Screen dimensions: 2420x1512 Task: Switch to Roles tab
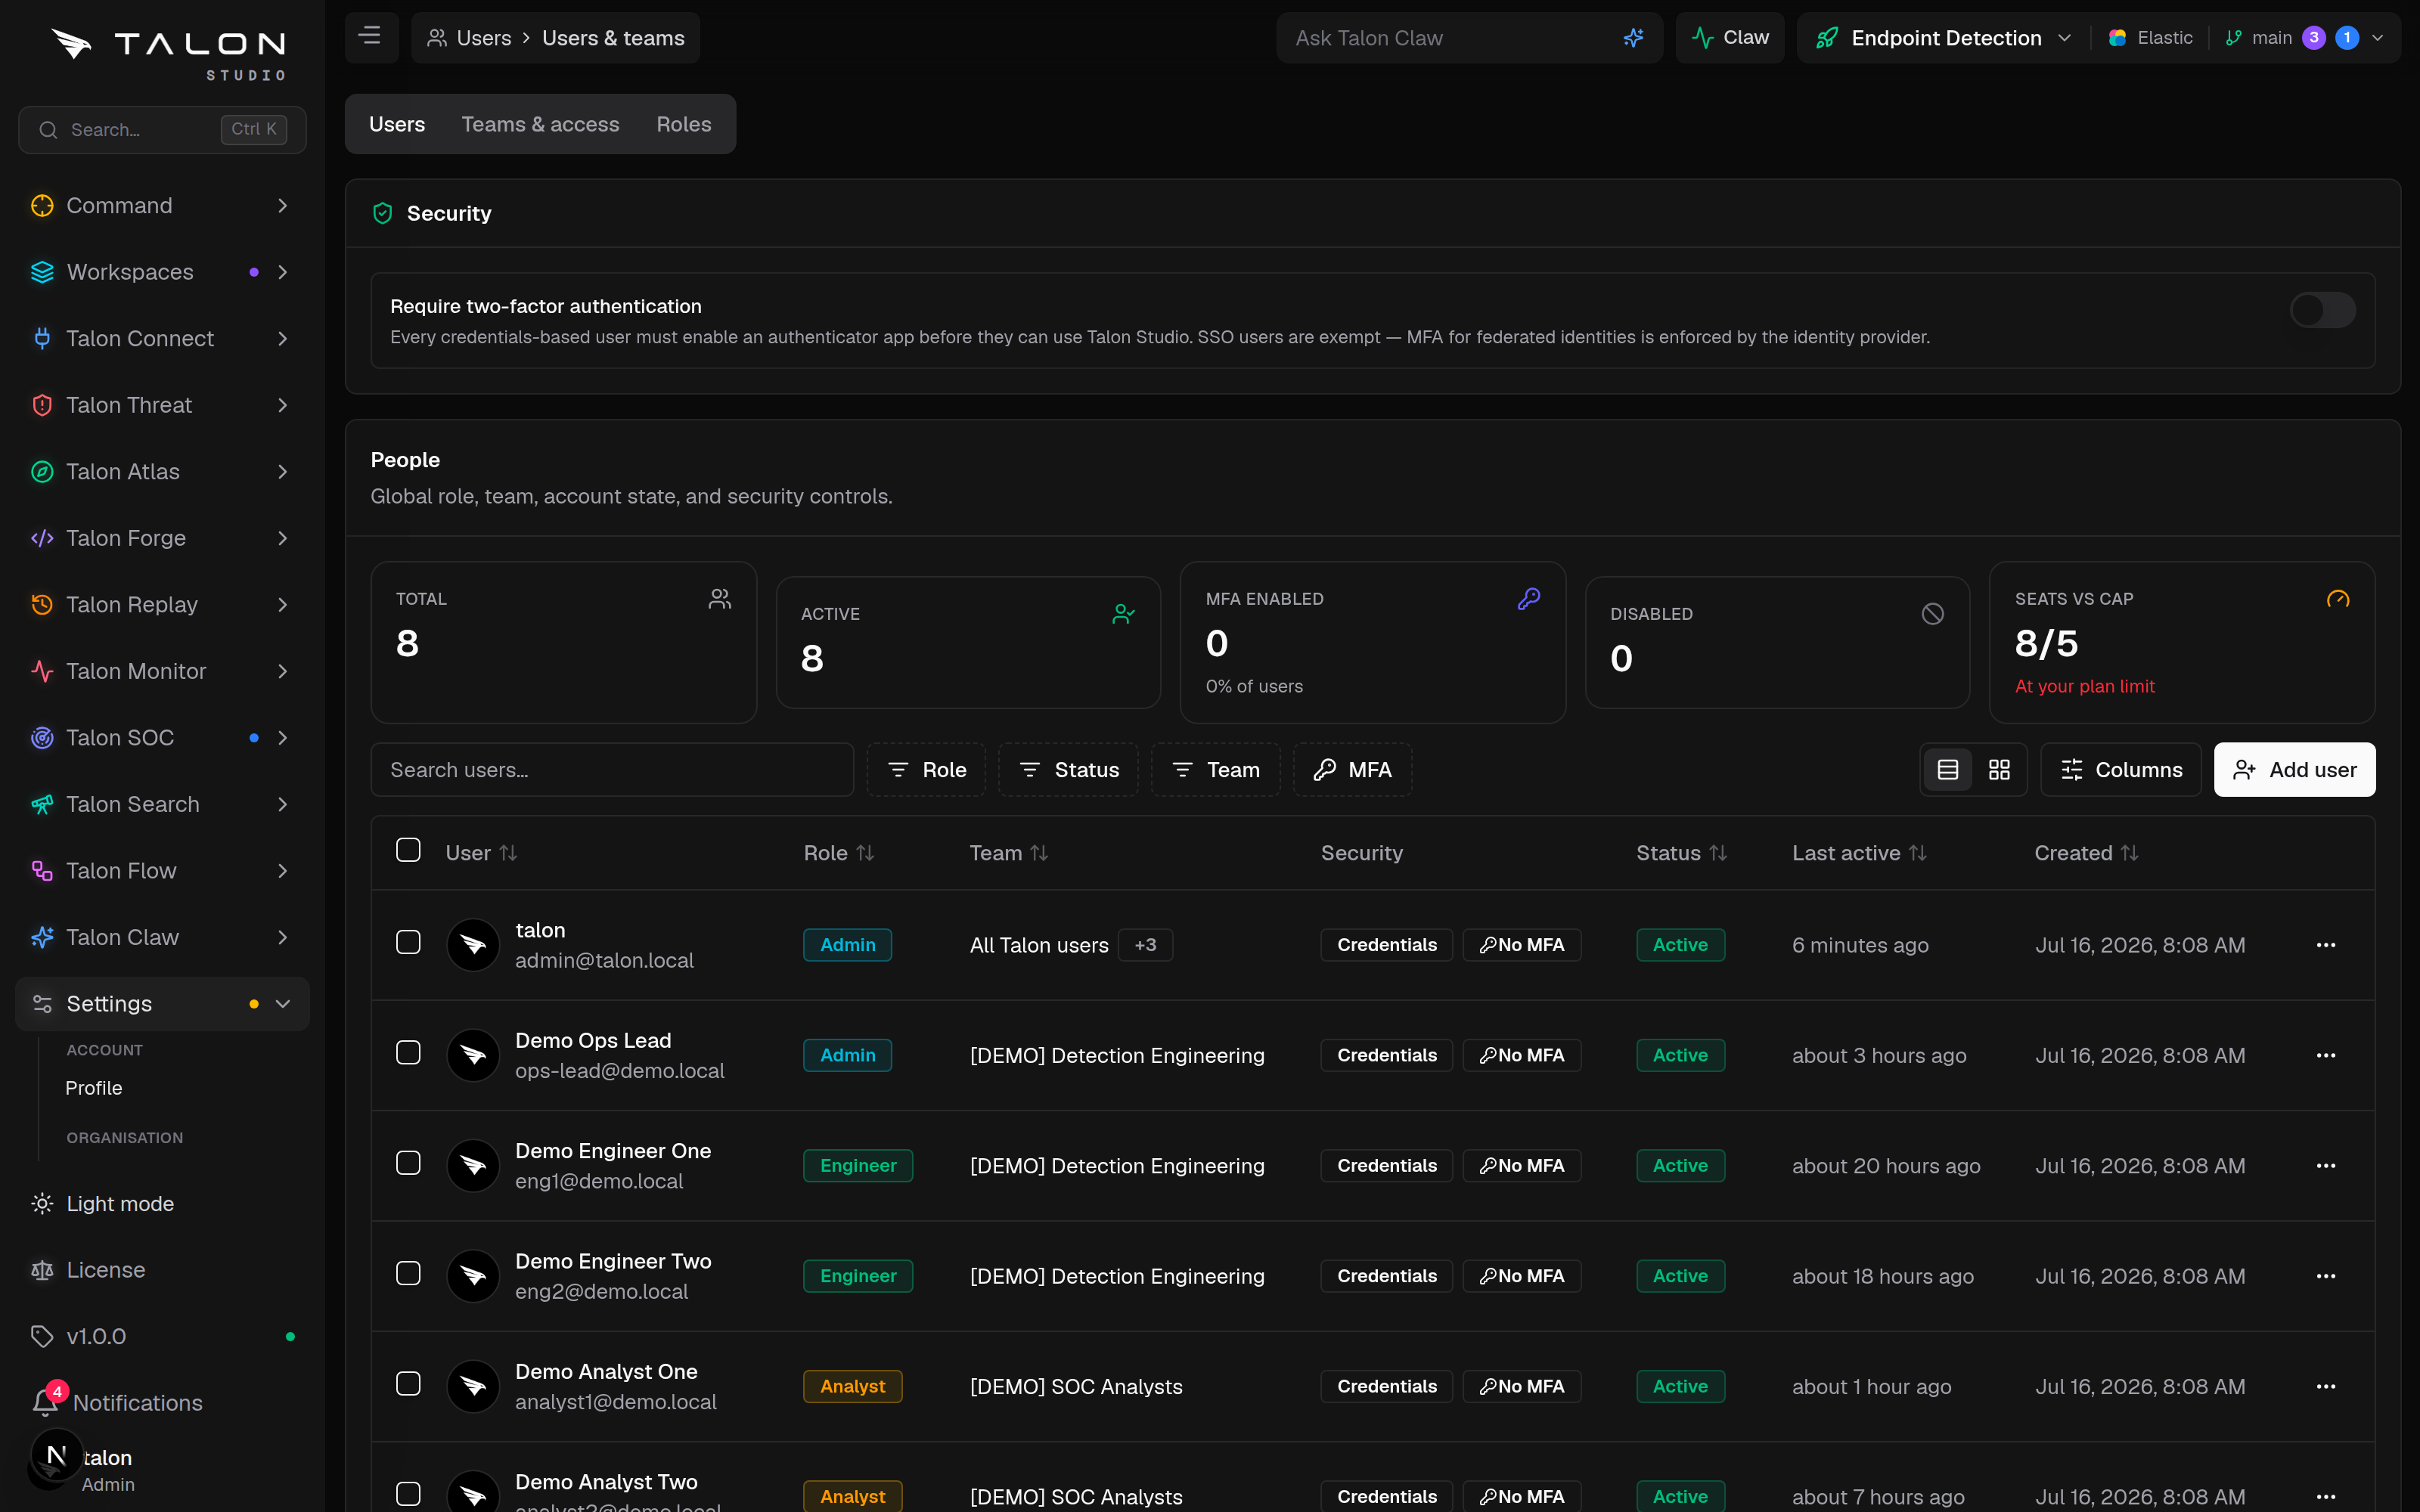point(684,124)
